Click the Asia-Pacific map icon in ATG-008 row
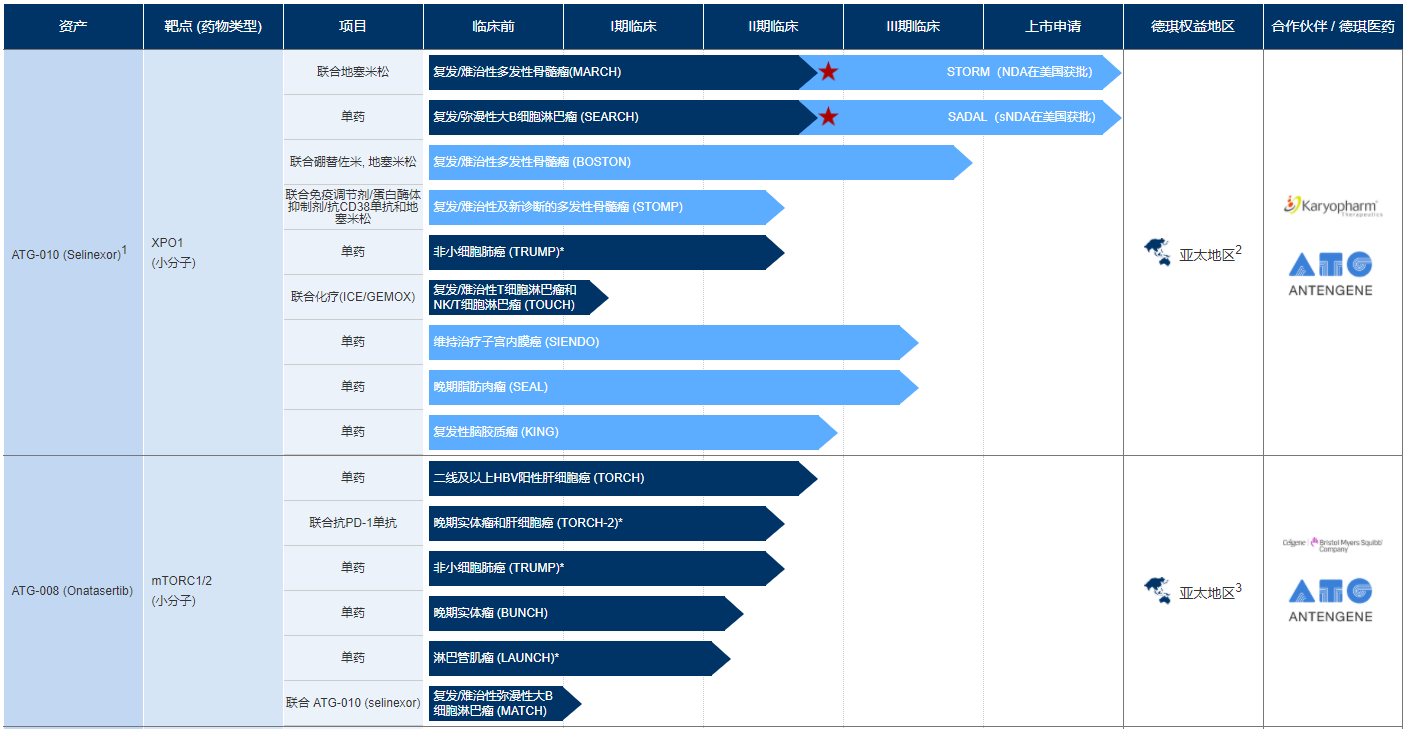The image size is (1406, 729). point(1157,591)
